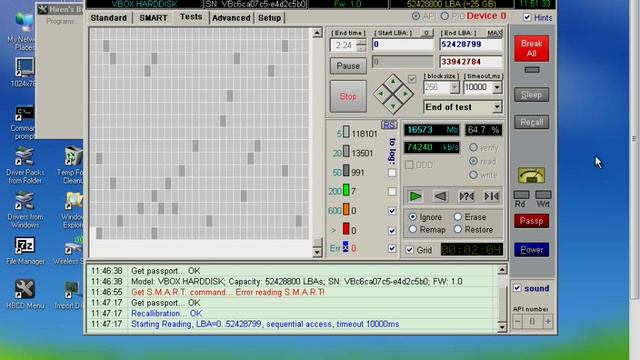The height and width of the screenshot is (360, 640).
Task: Uncheck log checkbox for 600 ms blocks
Action: pos(392,211)
